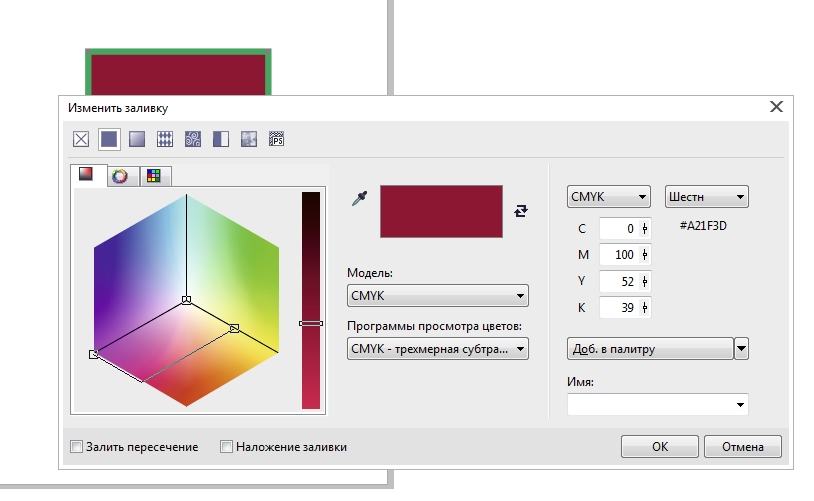Click the Y value stepper
Image resolution: width=814 pixels, height=501 pixels.
[x=645, y=281]
